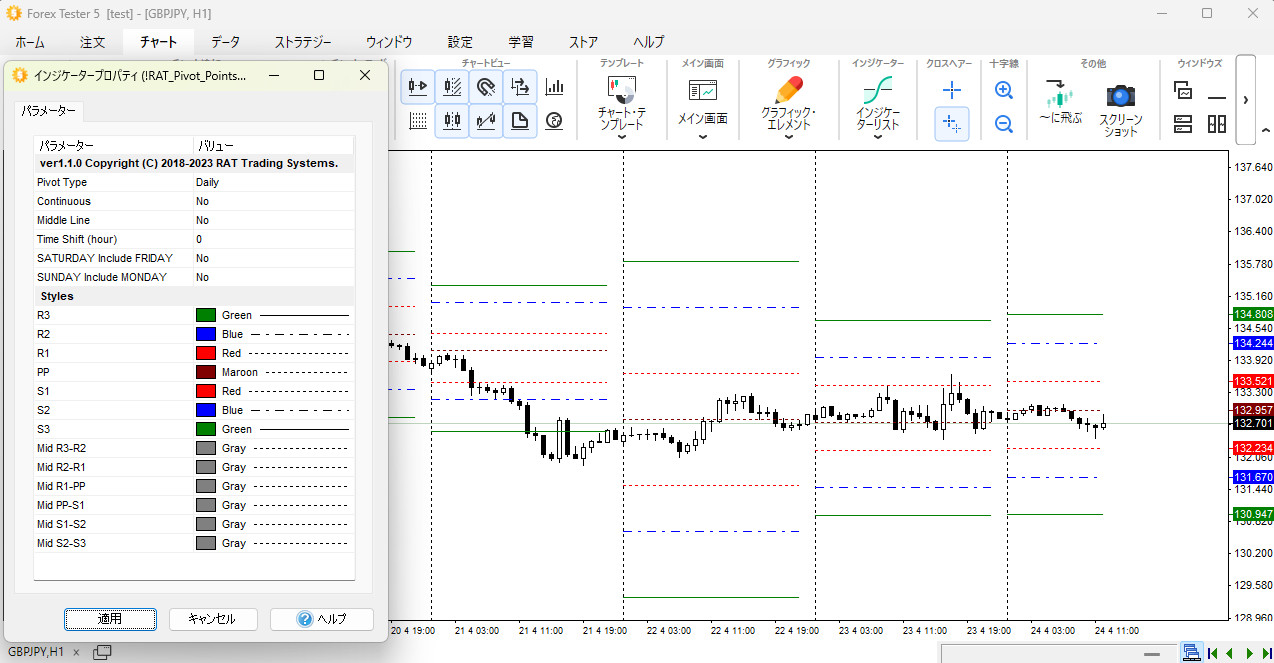Click the R2 Blue color swatch

206,335
